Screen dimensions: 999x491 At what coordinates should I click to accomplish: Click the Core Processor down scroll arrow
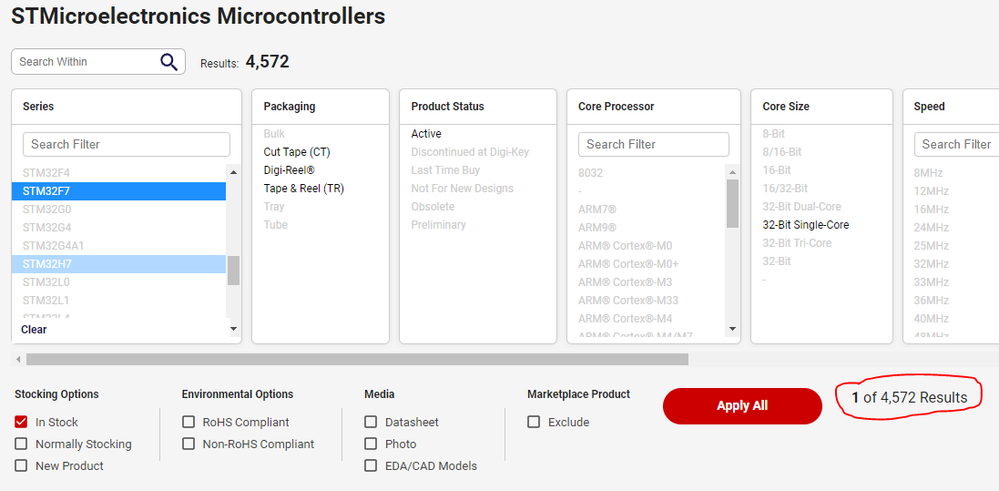tap(732, 329)
